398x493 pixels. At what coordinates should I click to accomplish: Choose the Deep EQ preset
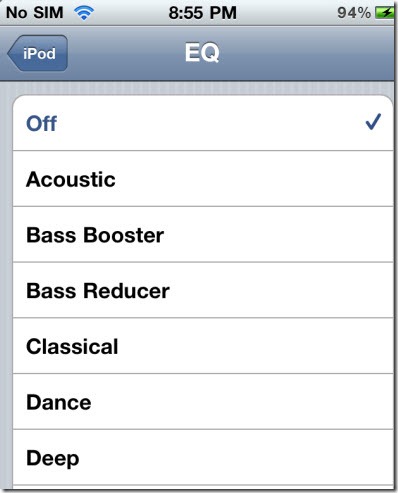click(x=203, y=457)
